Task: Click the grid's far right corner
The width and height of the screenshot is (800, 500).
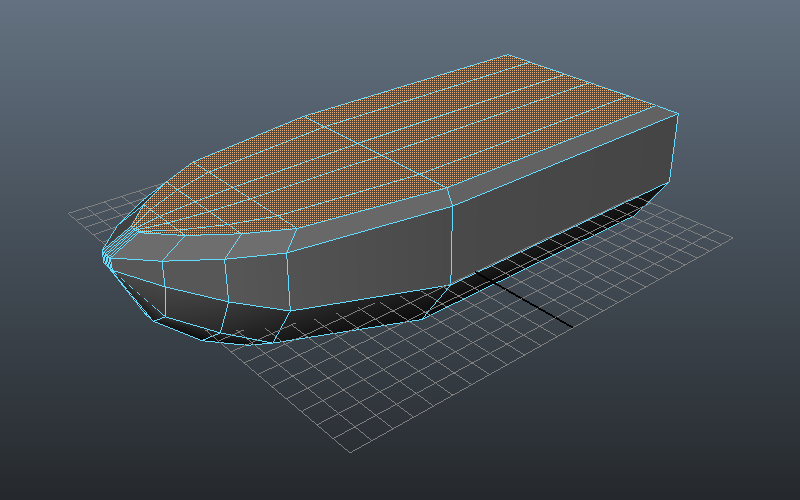Action: pos(731,239)
